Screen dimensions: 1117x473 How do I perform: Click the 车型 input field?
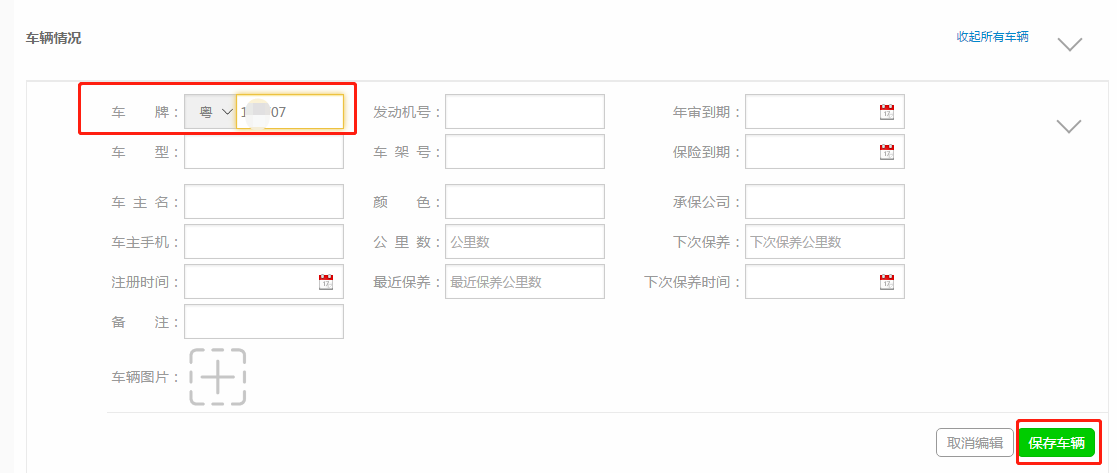(x=264, y=152)
